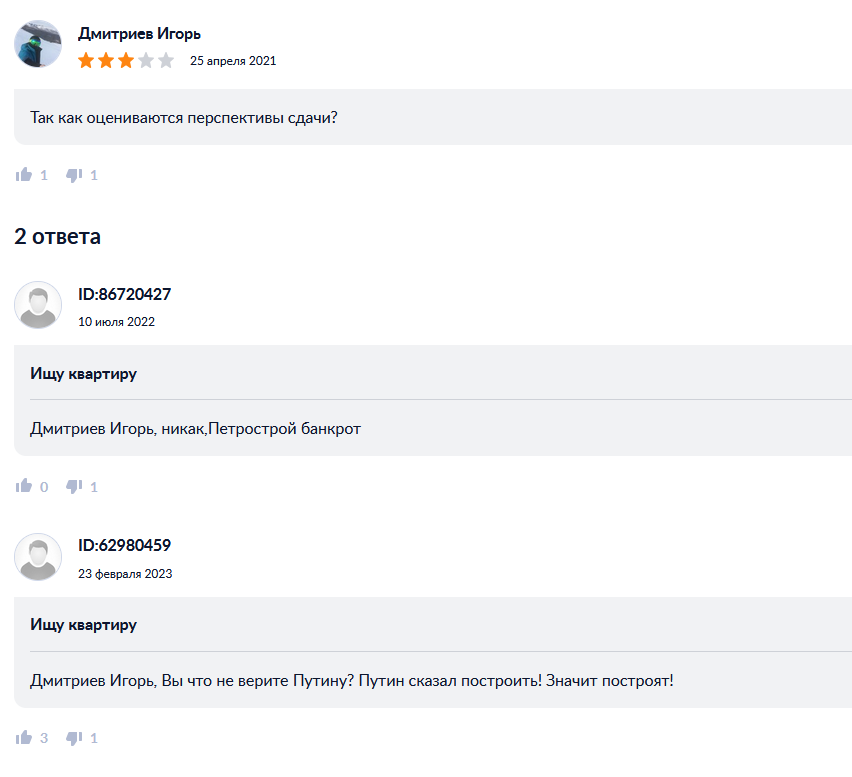Click the review text about перспективы сдачи
The height and width of the screenshot is (777, 852).
point(183,117)
